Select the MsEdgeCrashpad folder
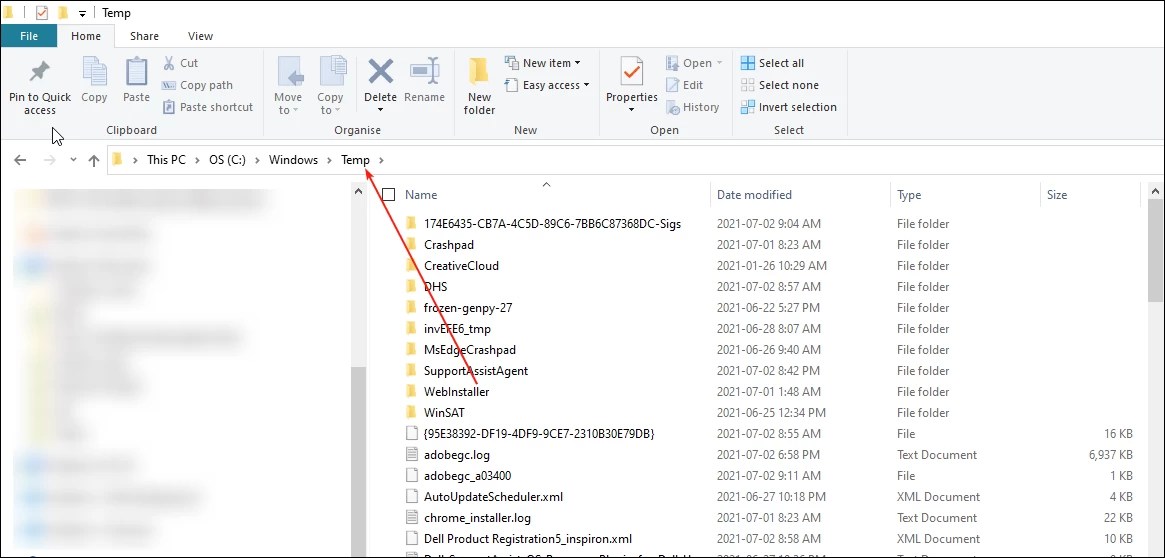Image resolution: width=1165 pixels, height=558 pixels. [x=470, y=349]
